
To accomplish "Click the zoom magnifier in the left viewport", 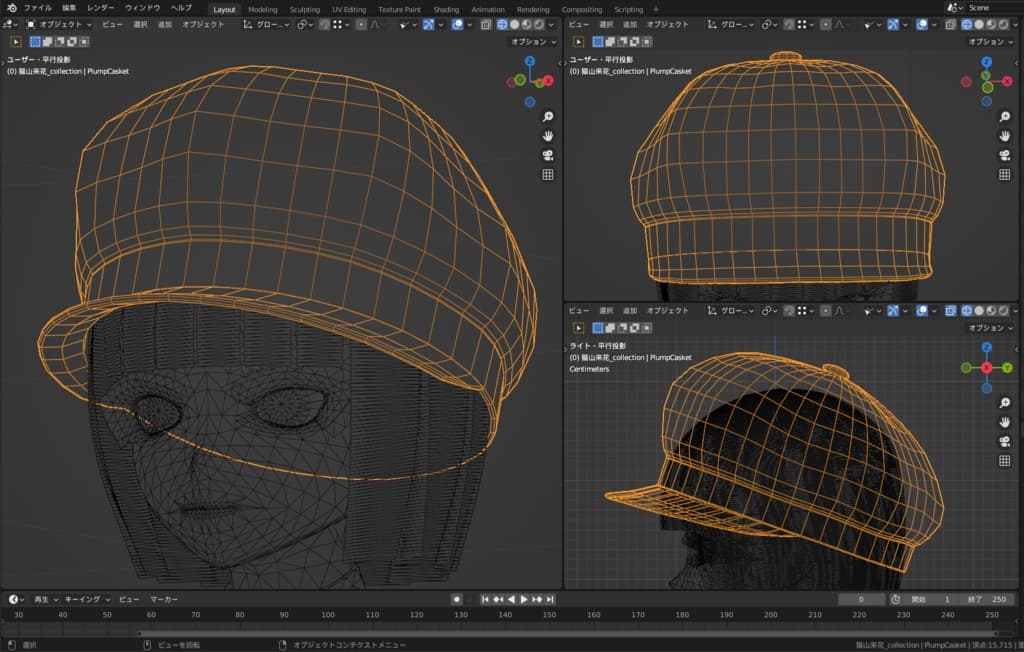I will [x=548, y=116].
